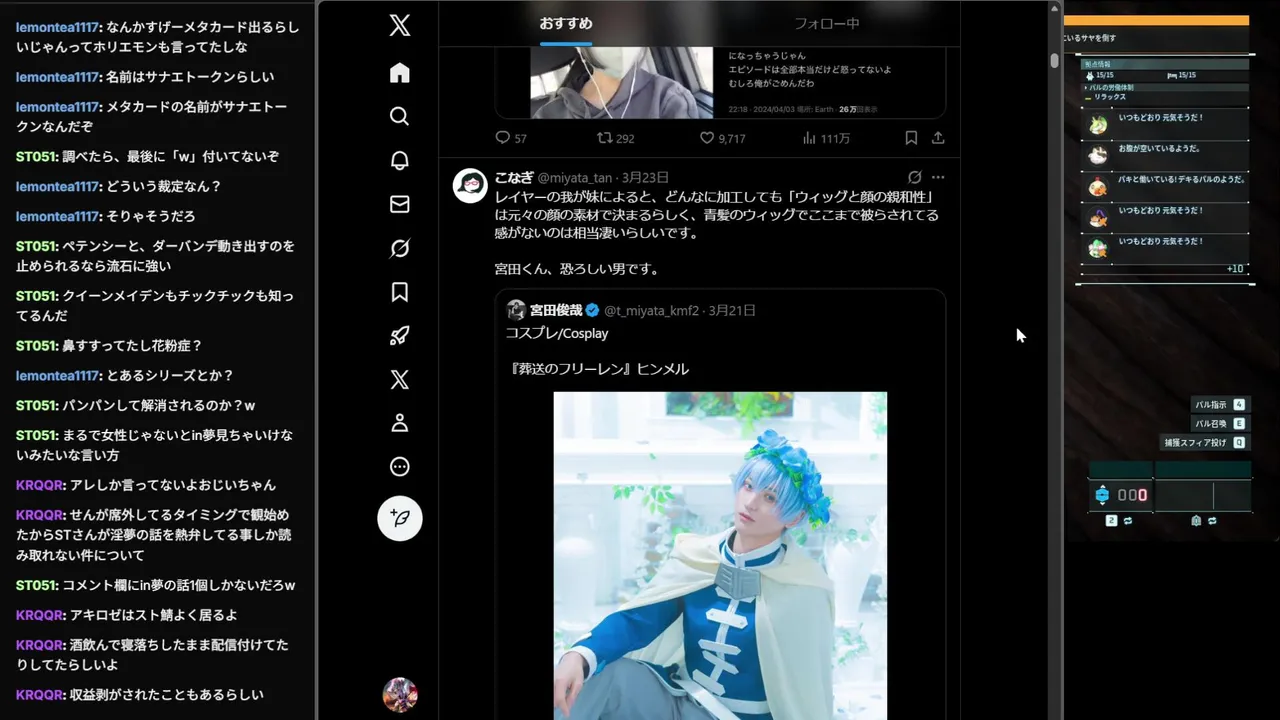
Task: Bookmark the post with 111万 views
Action: click(911, 138)
